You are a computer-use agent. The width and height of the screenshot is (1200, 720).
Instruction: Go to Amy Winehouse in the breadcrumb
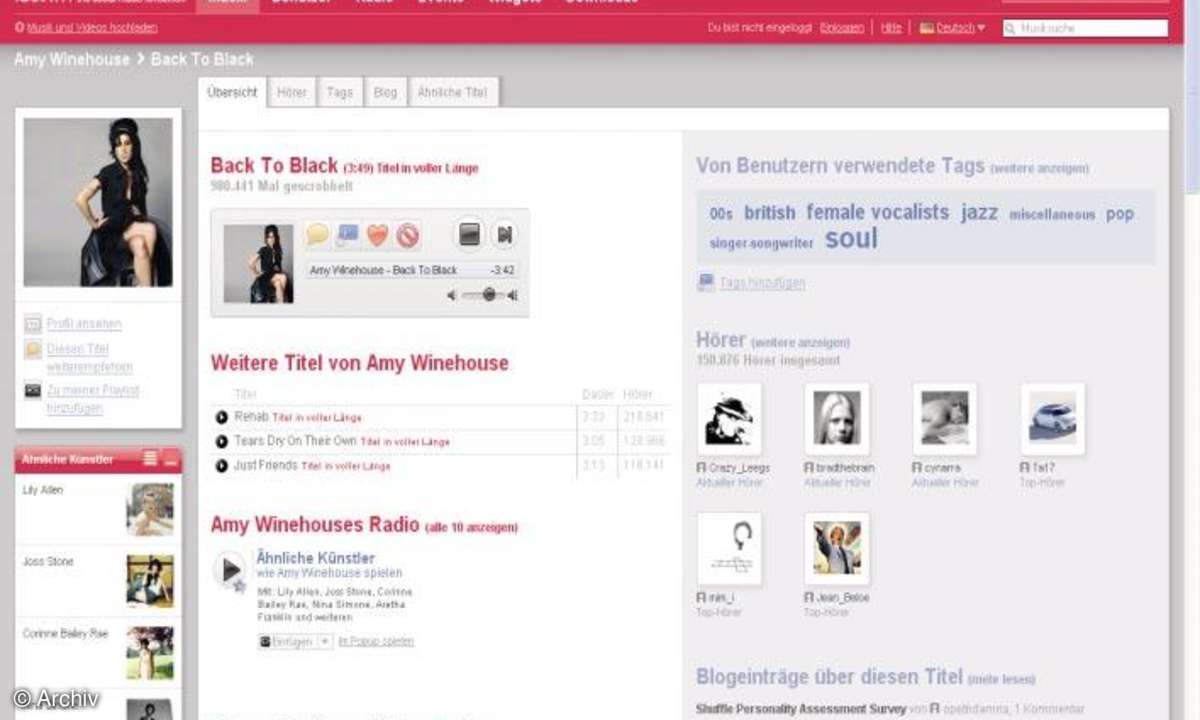pos(72,59)
